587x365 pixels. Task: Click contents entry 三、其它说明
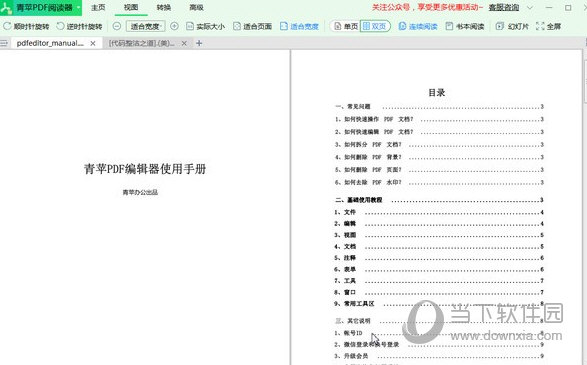[x=439, y=321]
